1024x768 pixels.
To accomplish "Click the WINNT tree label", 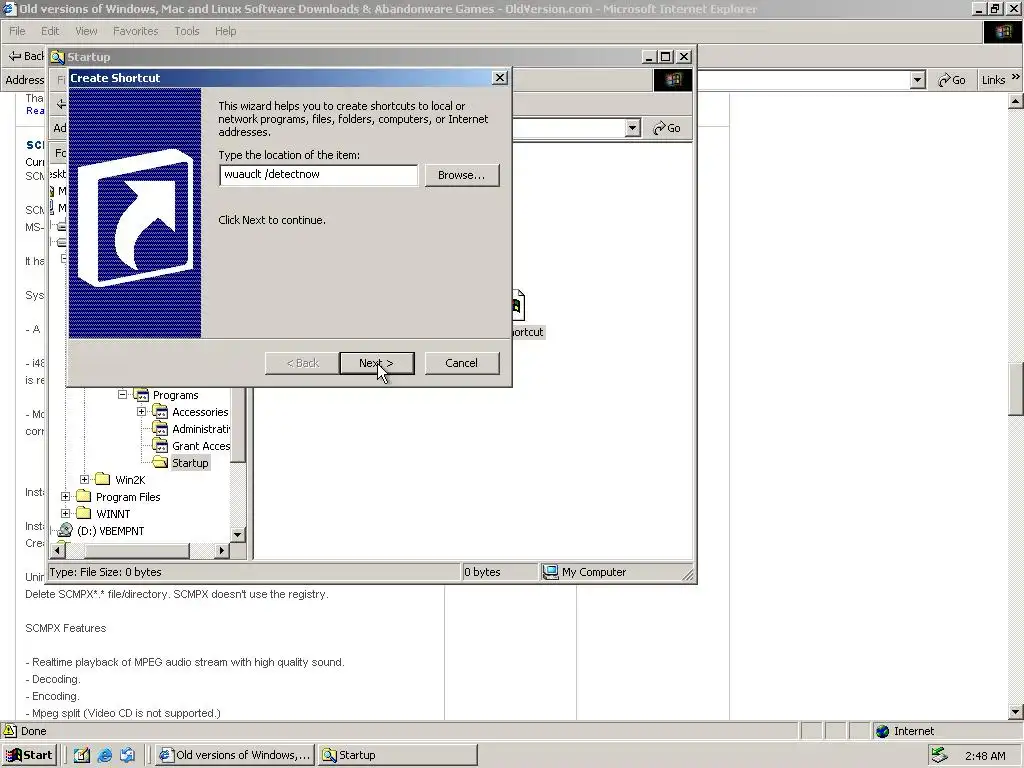I will click(113, 514).
